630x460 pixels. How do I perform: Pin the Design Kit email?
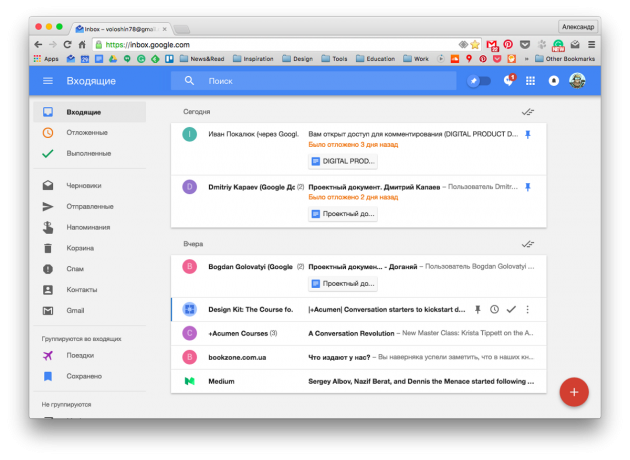tap(478, 309)
